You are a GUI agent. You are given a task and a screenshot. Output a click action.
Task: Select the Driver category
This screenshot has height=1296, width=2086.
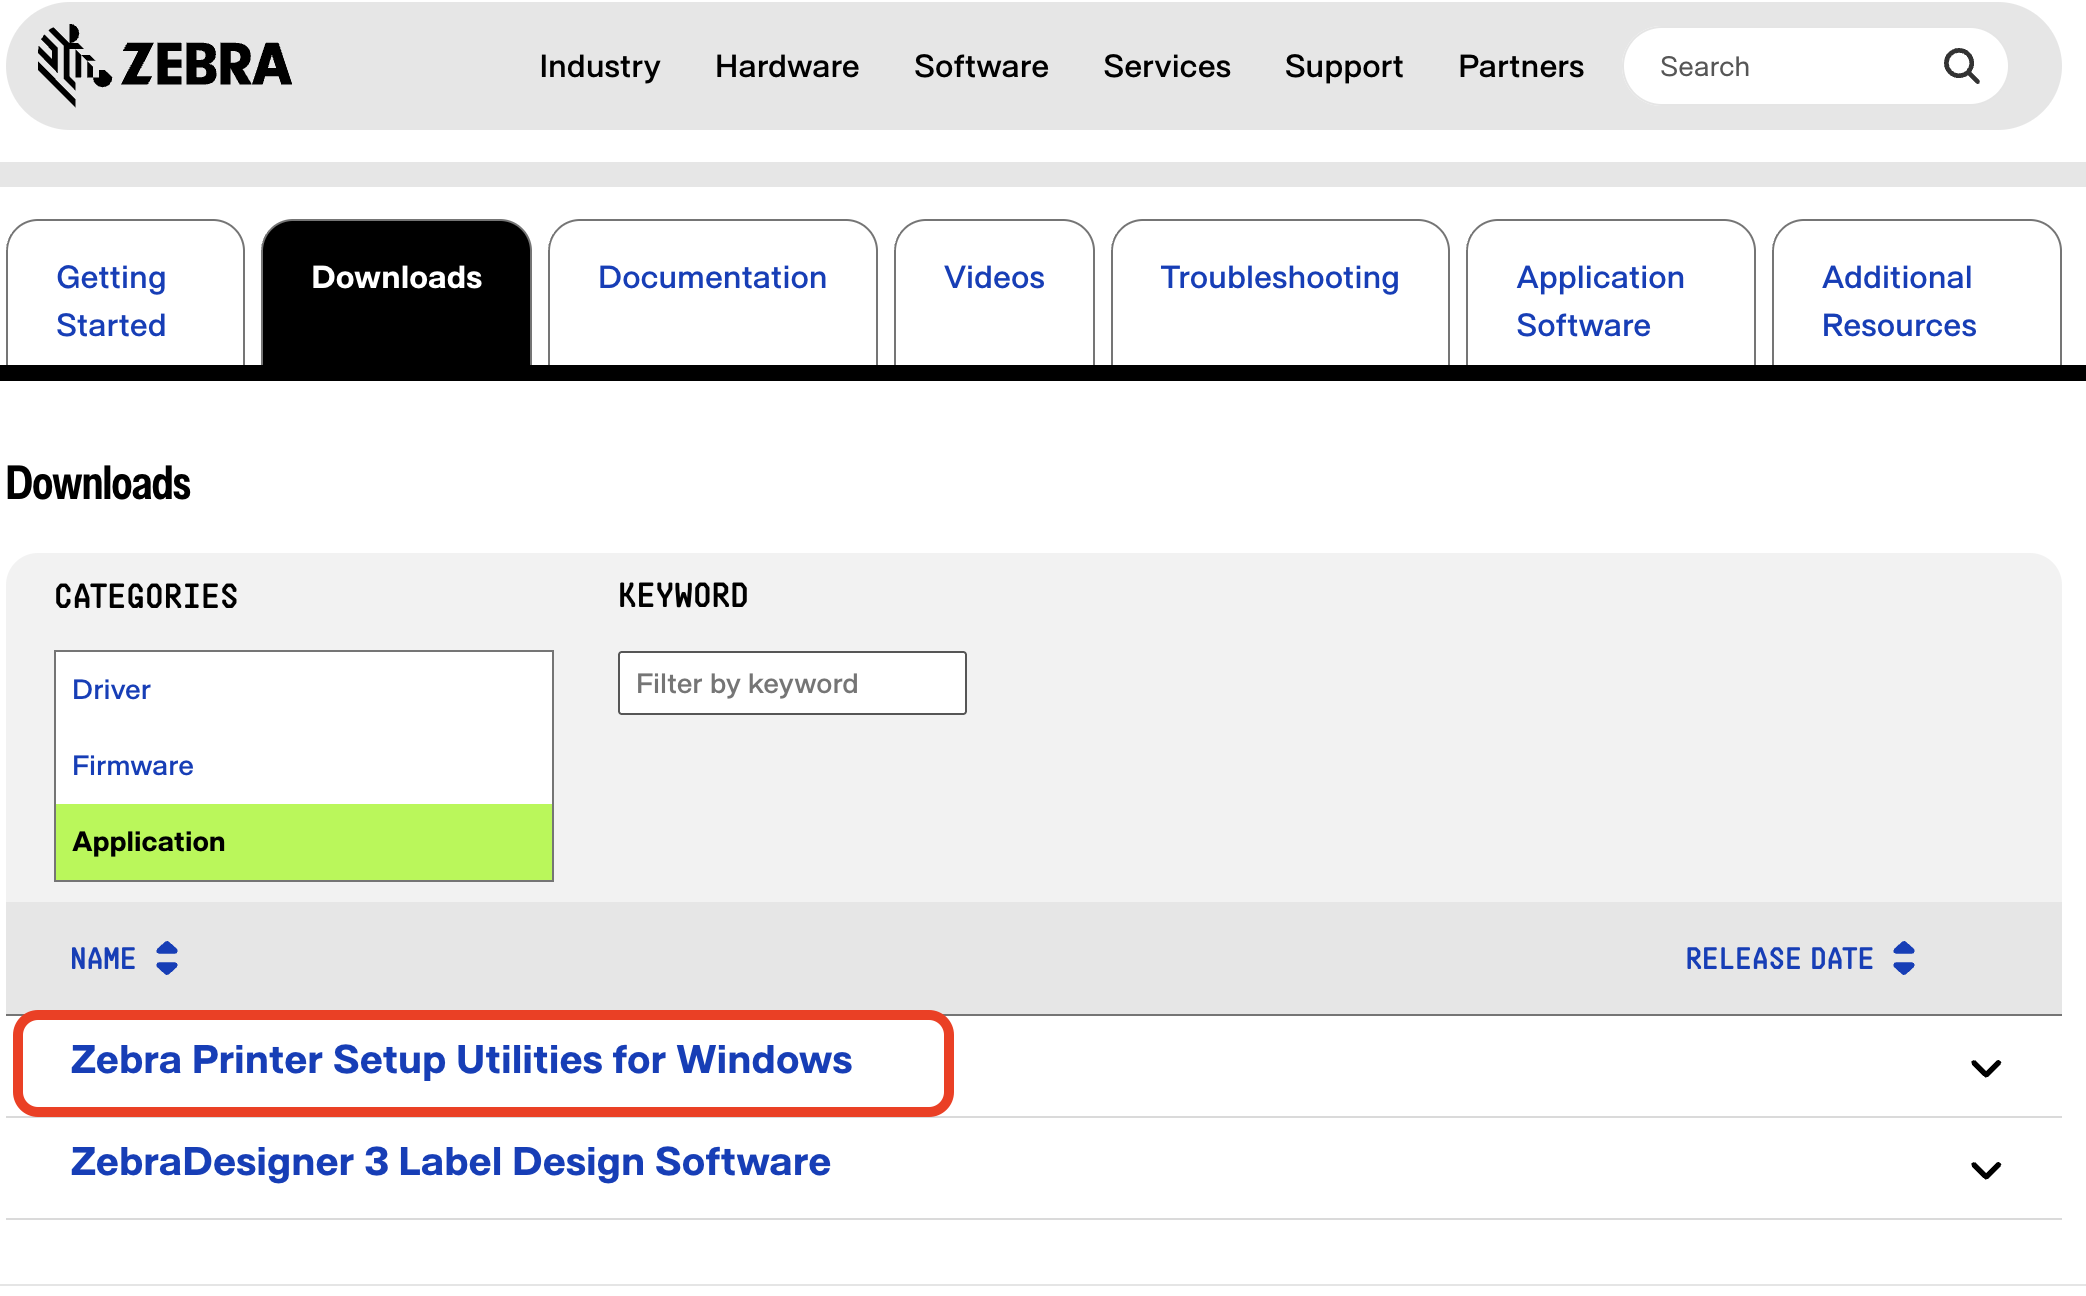pos(112,690)
